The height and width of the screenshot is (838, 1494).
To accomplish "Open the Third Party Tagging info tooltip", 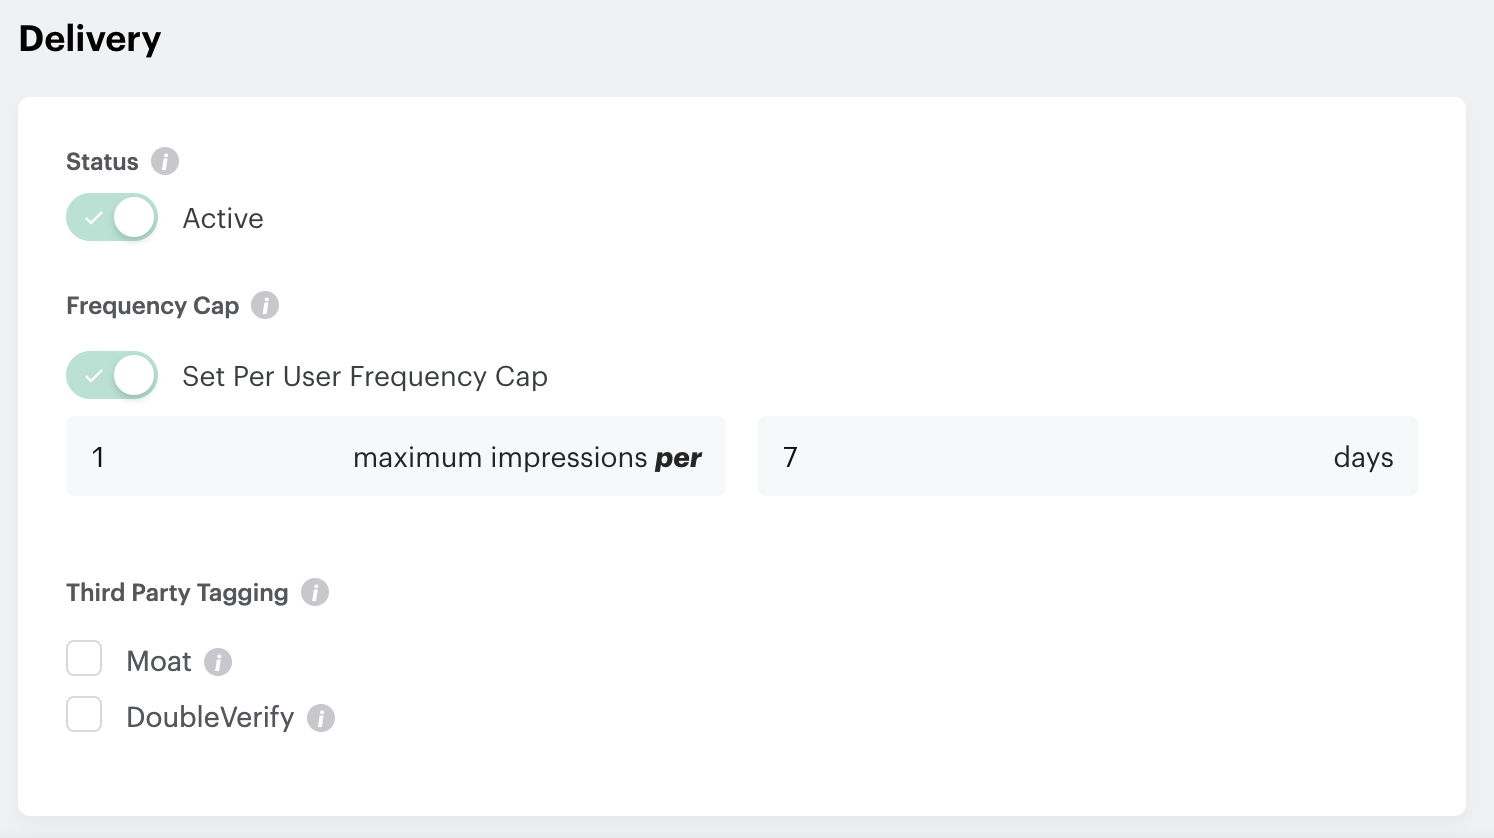I will coord(315,592).
